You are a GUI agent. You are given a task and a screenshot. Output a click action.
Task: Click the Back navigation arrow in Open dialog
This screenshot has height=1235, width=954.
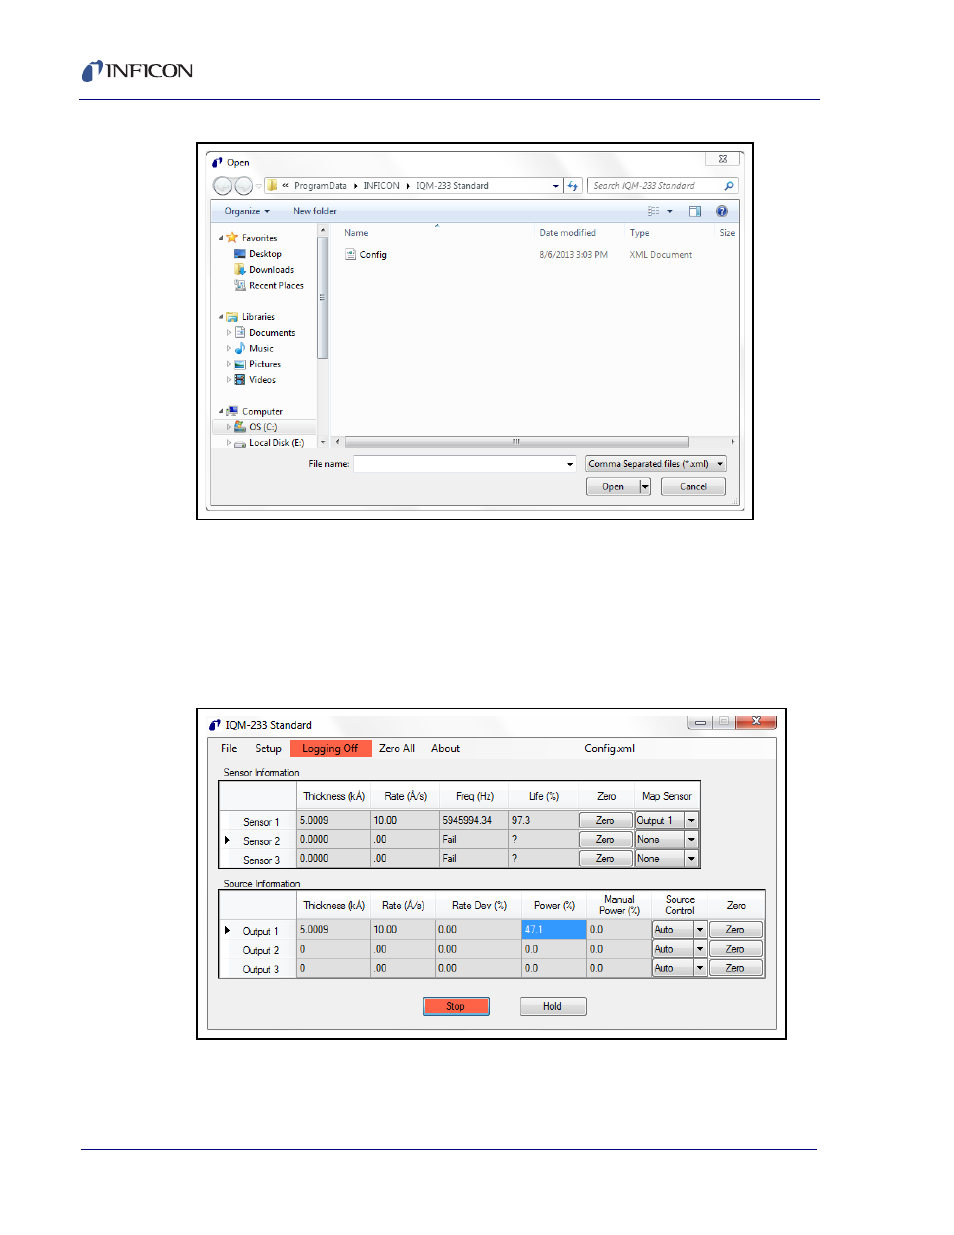(x=222, y=186)
